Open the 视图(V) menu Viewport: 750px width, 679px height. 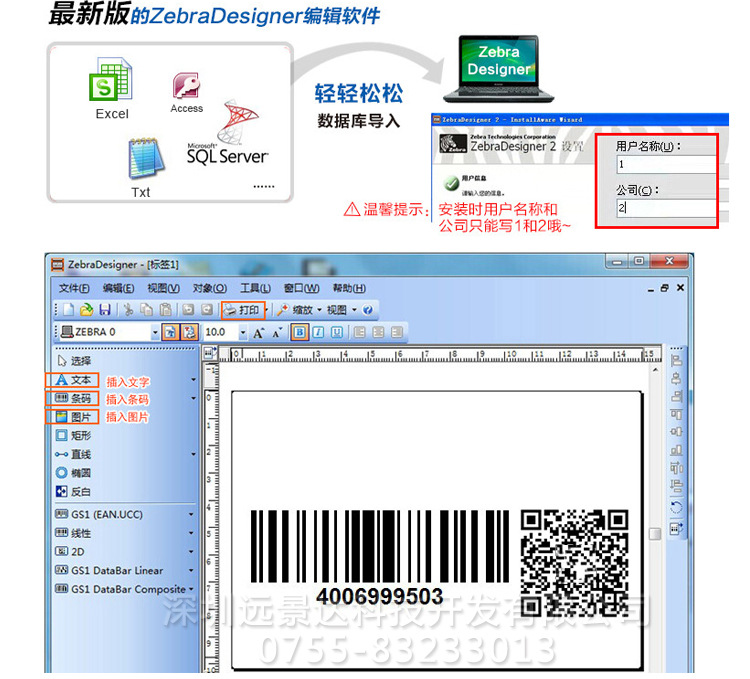(163, 288)
